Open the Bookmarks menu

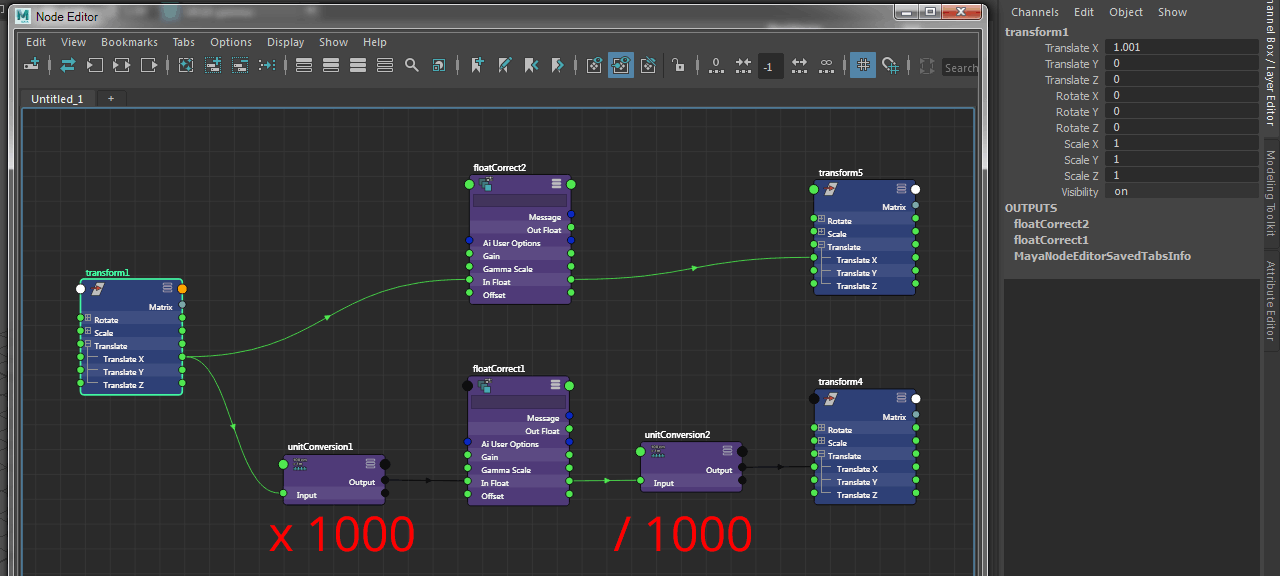pos(129,42)
